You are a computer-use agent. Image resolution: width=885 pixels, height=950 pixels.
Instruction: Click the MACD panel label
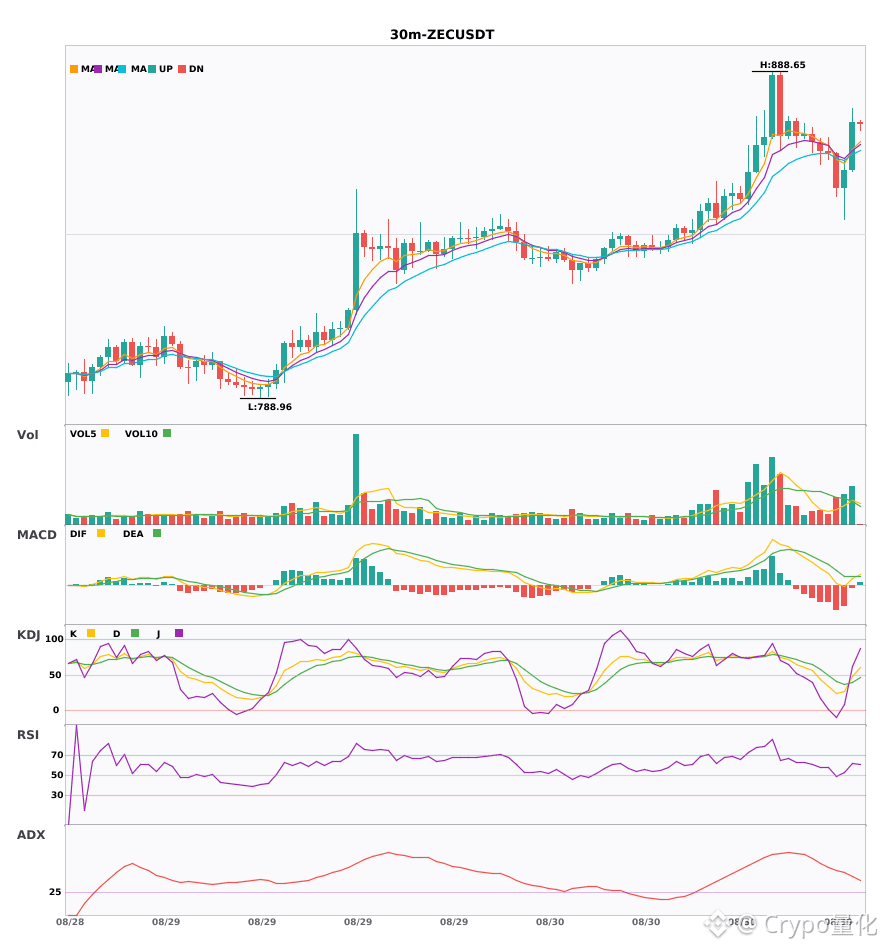click(x=36, y=535)
